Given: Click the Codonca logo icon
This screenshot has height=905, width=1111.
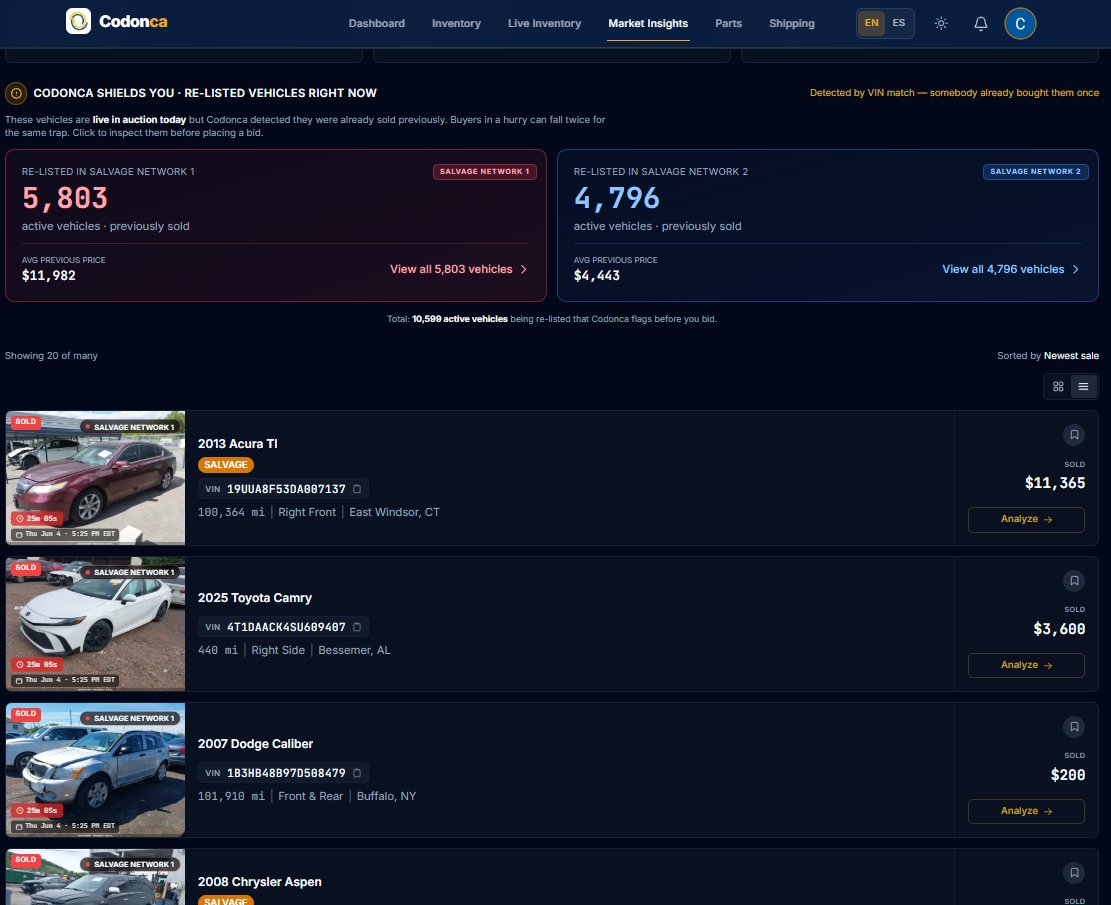Looking at the screenshot, I should [79, 21].
